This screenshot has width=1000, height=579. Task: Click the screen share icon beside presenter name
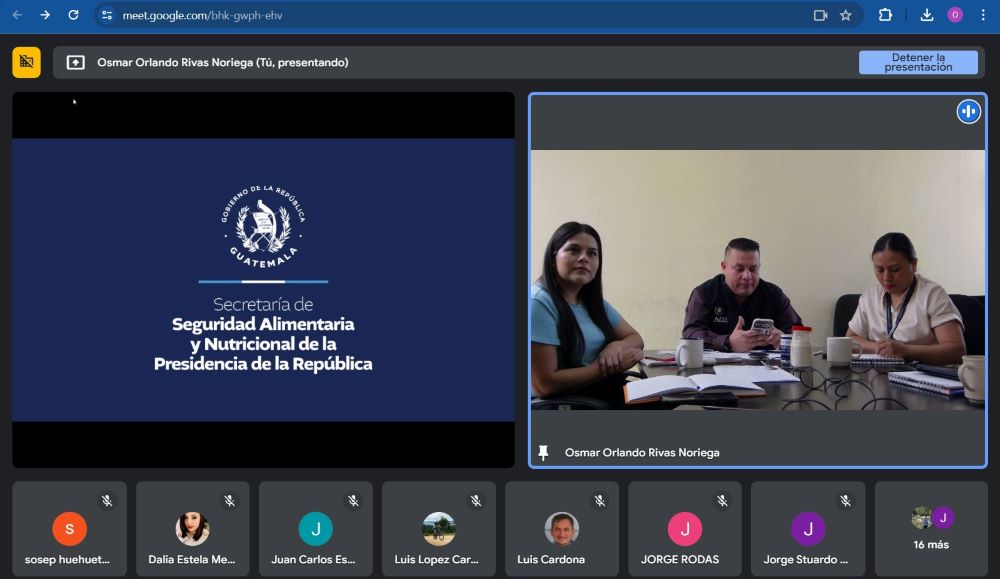pyautogui.click(x=75, y=62)
